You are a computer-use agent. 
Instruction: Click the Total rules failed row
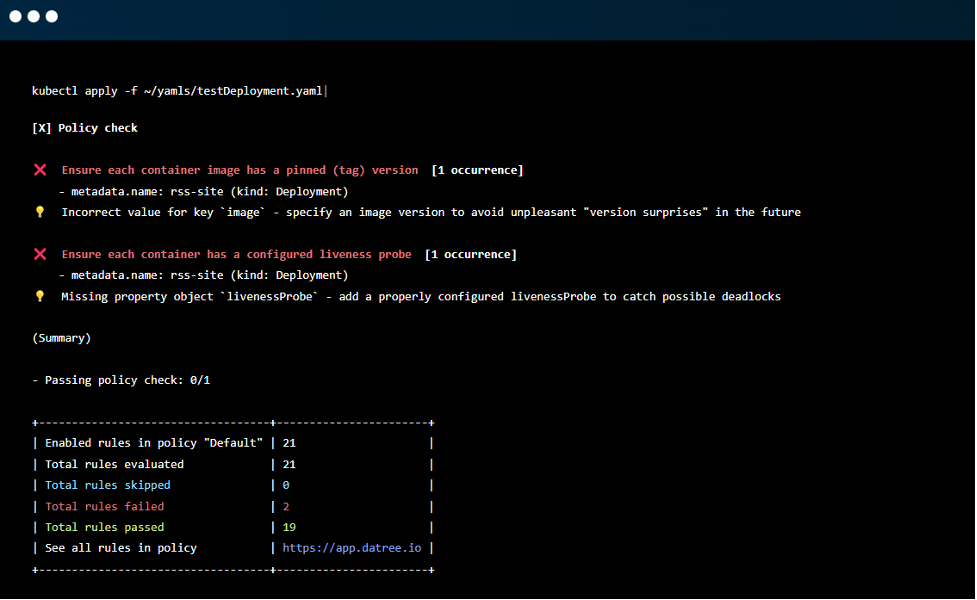click(104, 506)
